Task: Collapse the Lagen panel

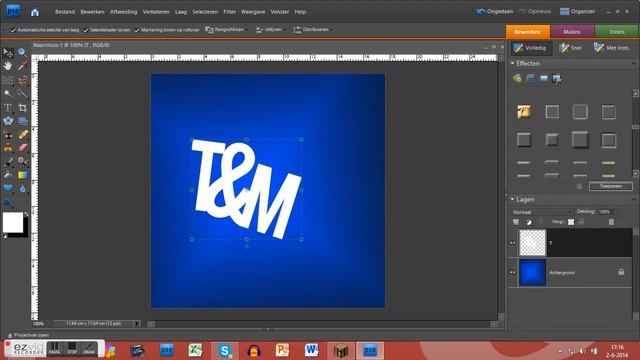Action: [x=513, y=200]
